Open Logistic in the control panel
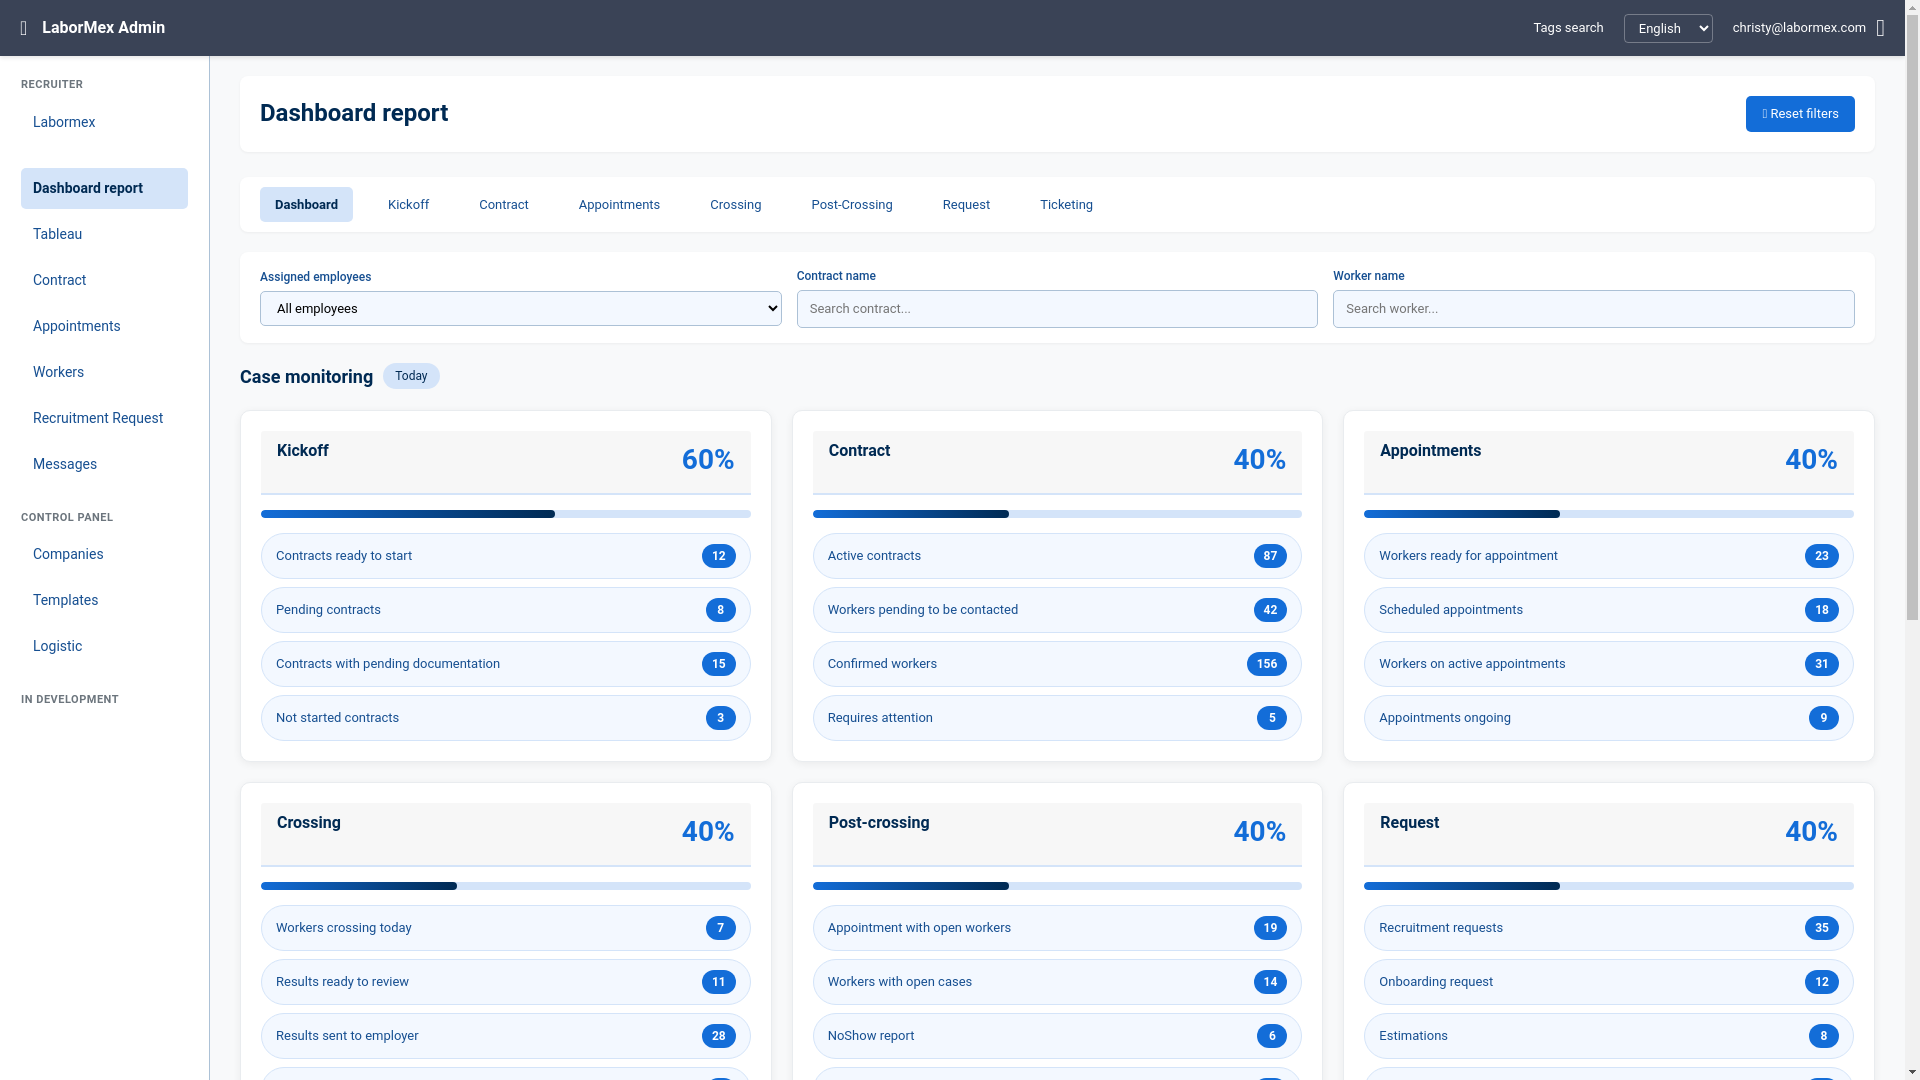This screenshot has height=1080, width=1920. click(x=104, y=646)
